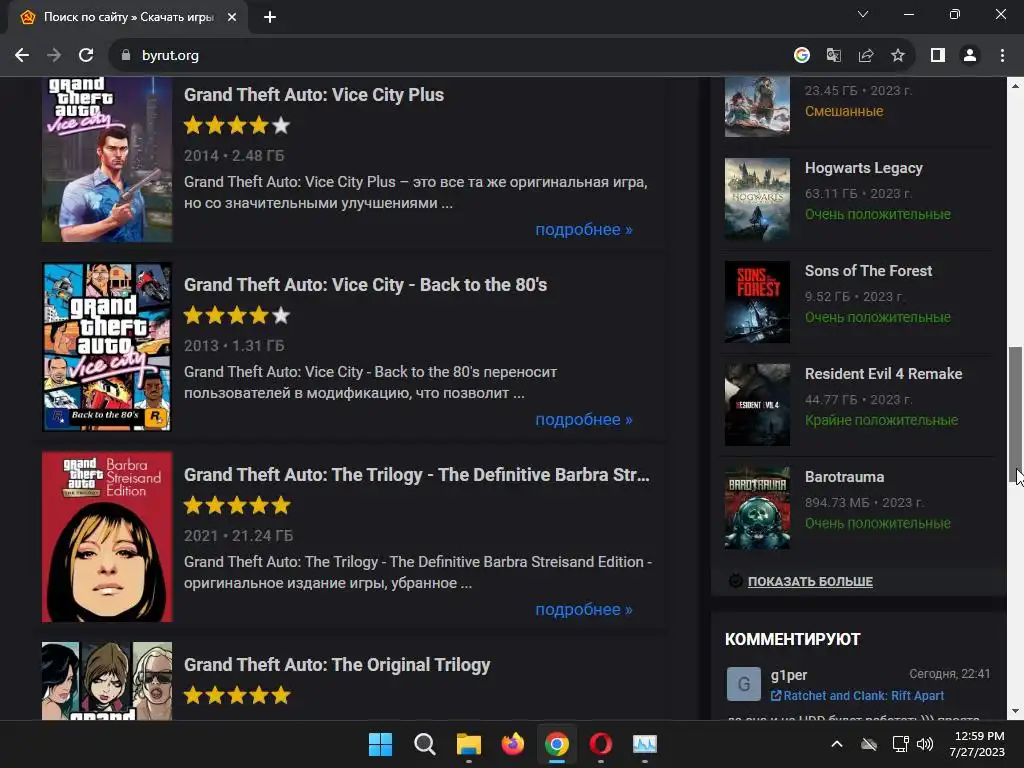Launch Firefox from the taskbar

[513, 744]
